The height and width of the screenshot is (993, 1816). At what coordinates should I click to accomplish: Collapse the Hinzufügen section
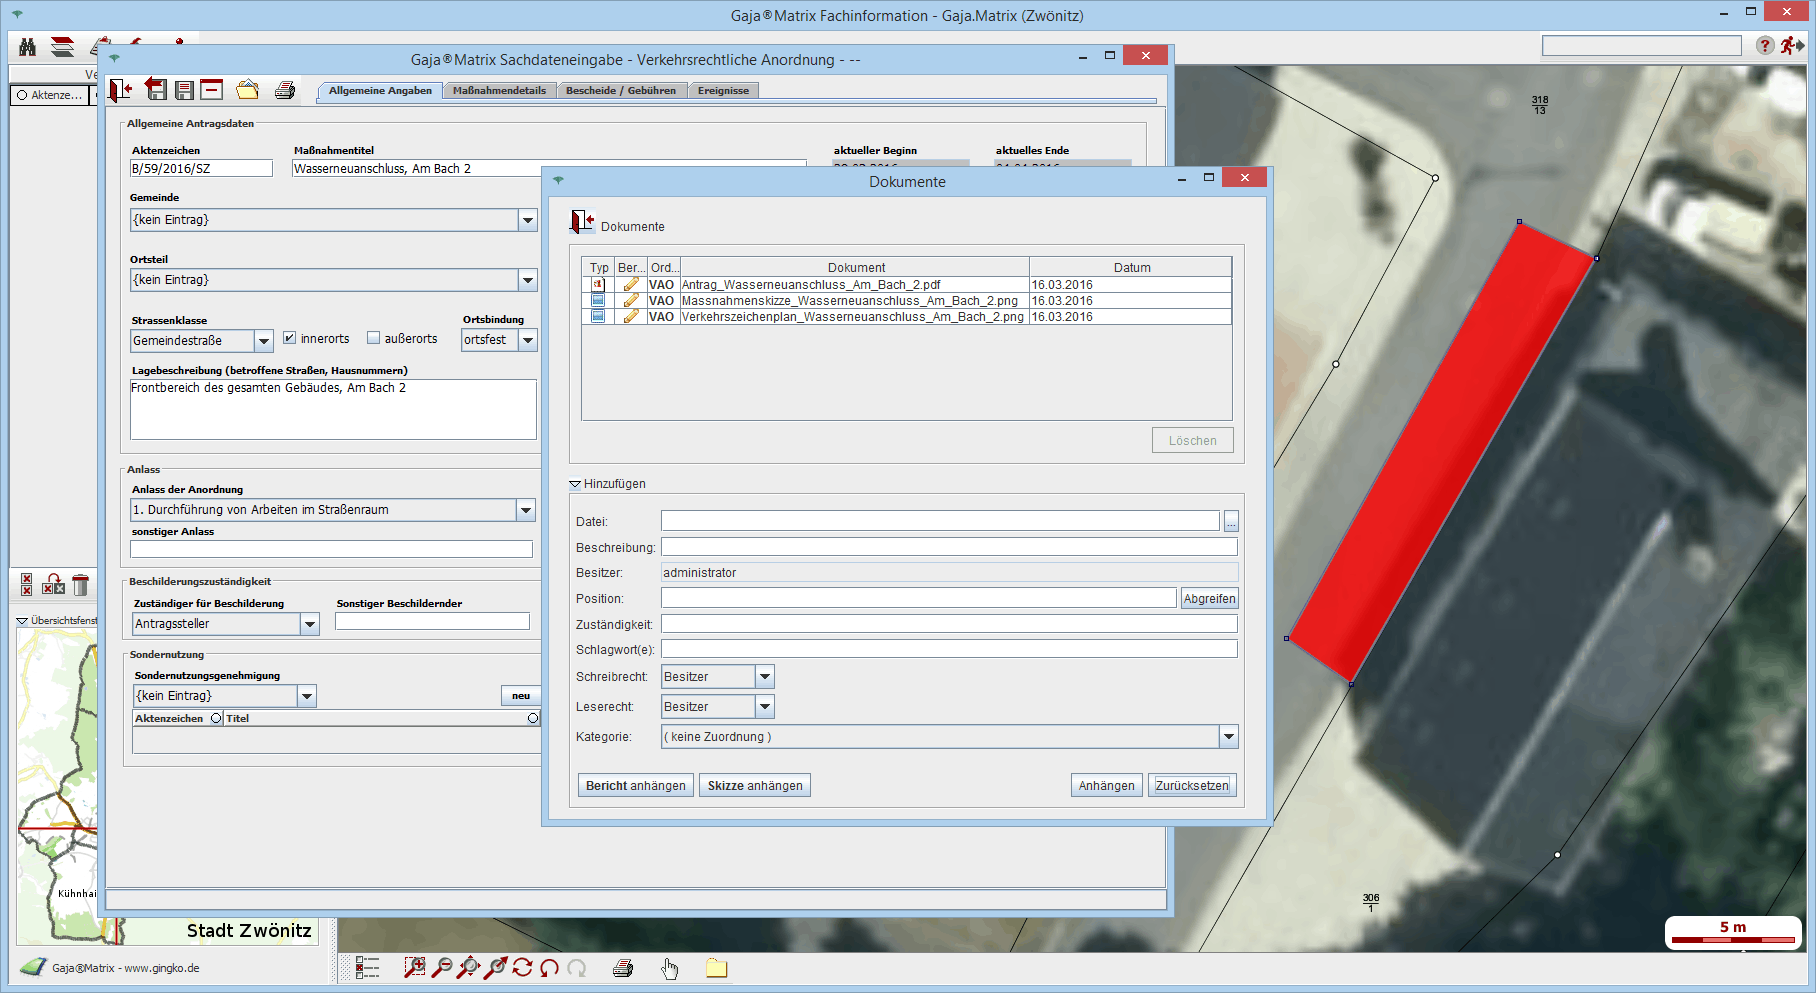575,484
